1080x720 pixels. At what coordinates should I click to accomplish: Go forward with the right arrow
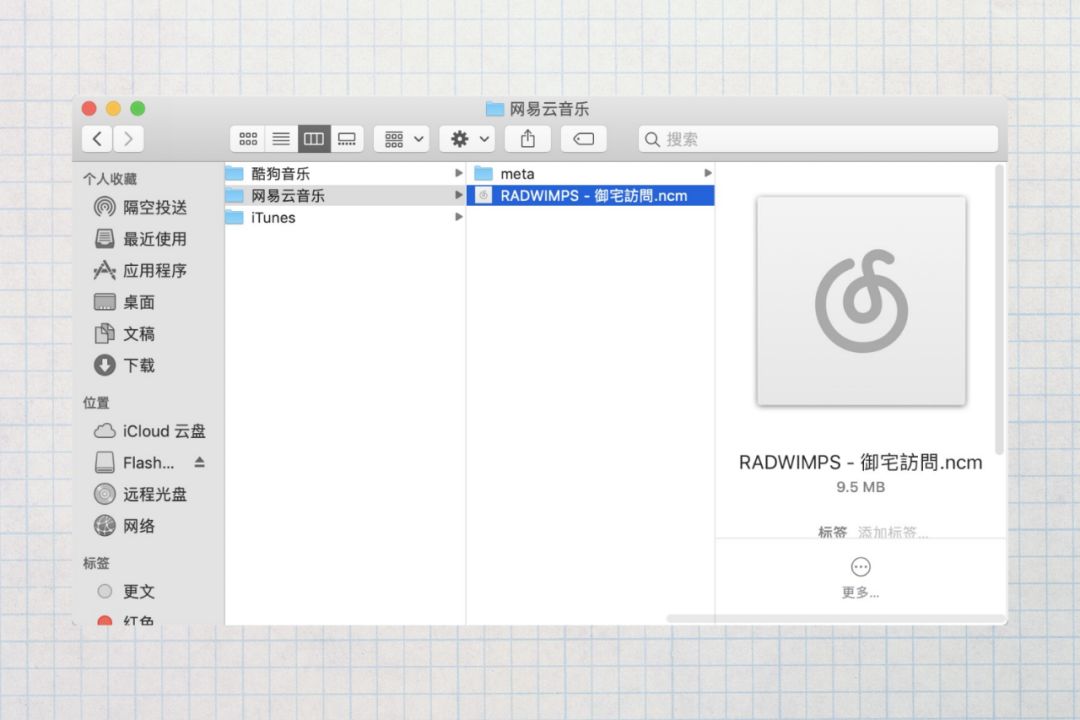pos(128,139)
